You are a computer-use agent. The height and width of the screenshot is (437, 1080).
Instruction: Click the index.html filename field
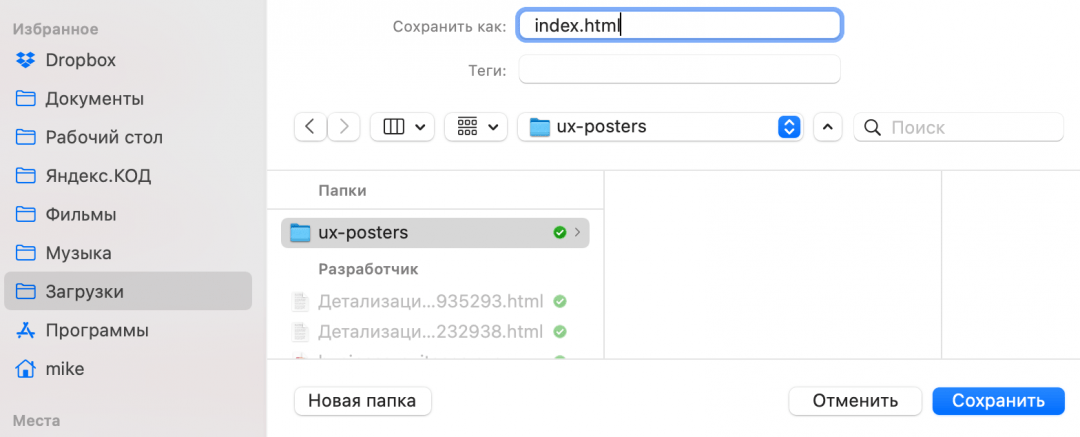pyautogui.click(x=679, y=25)
